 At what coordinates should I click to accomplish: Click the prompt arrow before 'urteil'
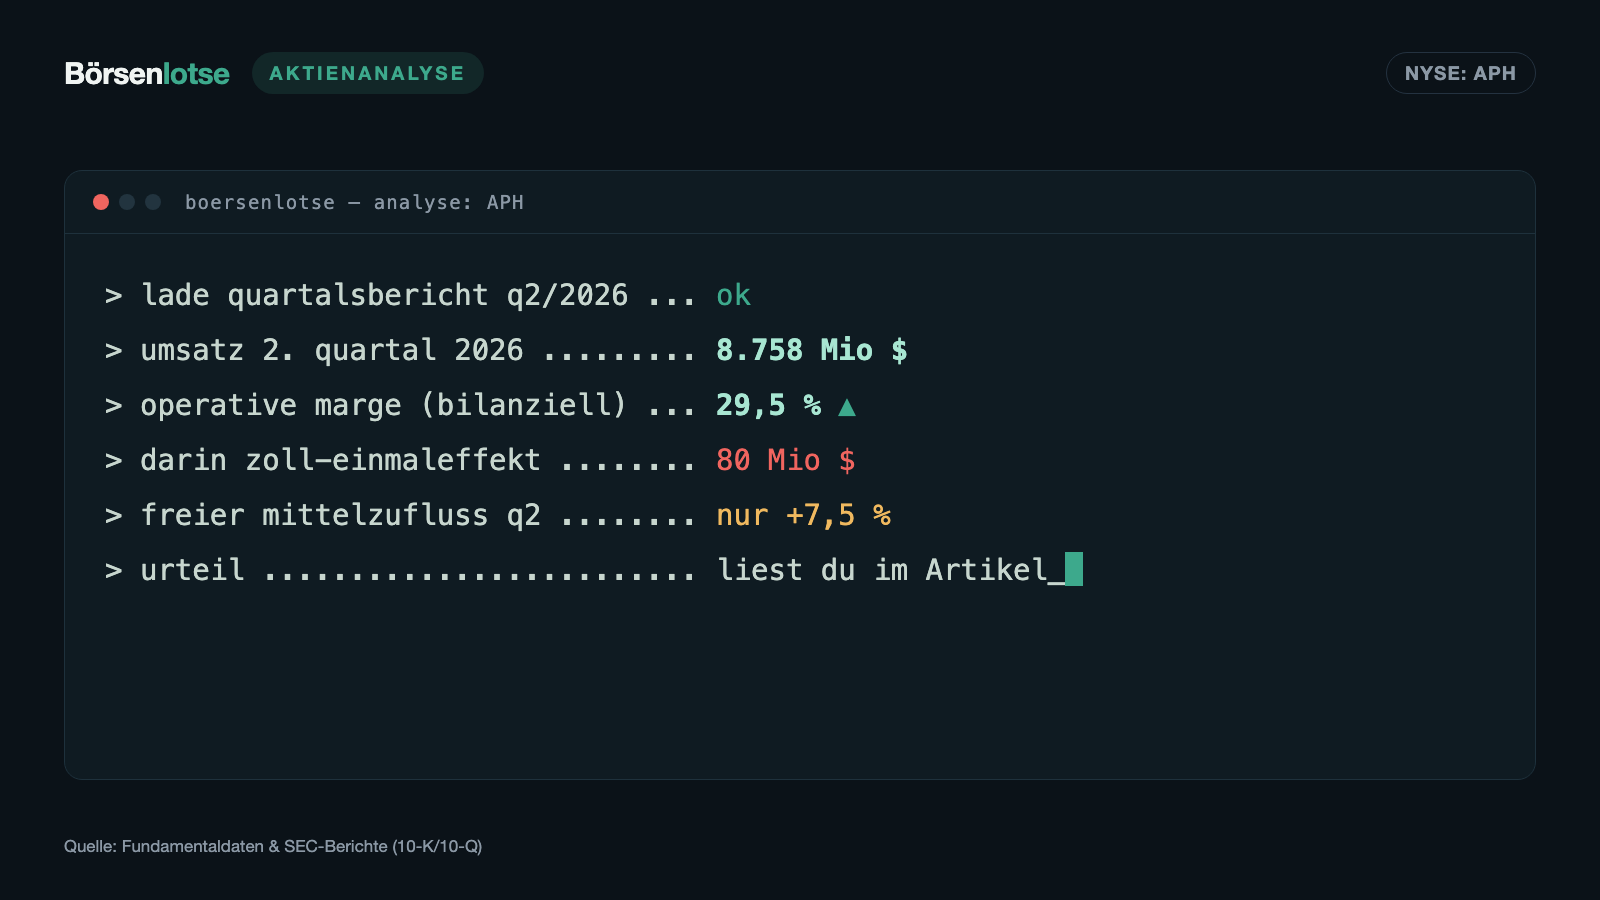(x=114, y=571)
